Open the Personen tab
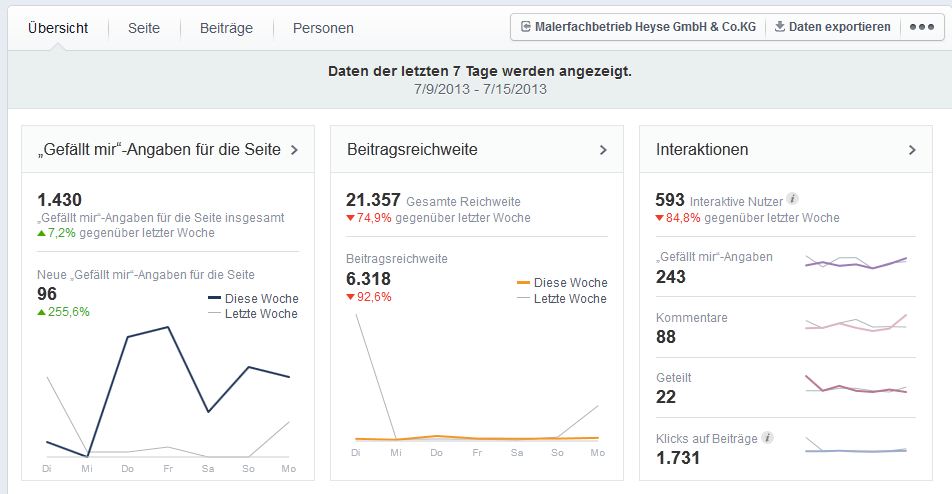 (323, 28)
